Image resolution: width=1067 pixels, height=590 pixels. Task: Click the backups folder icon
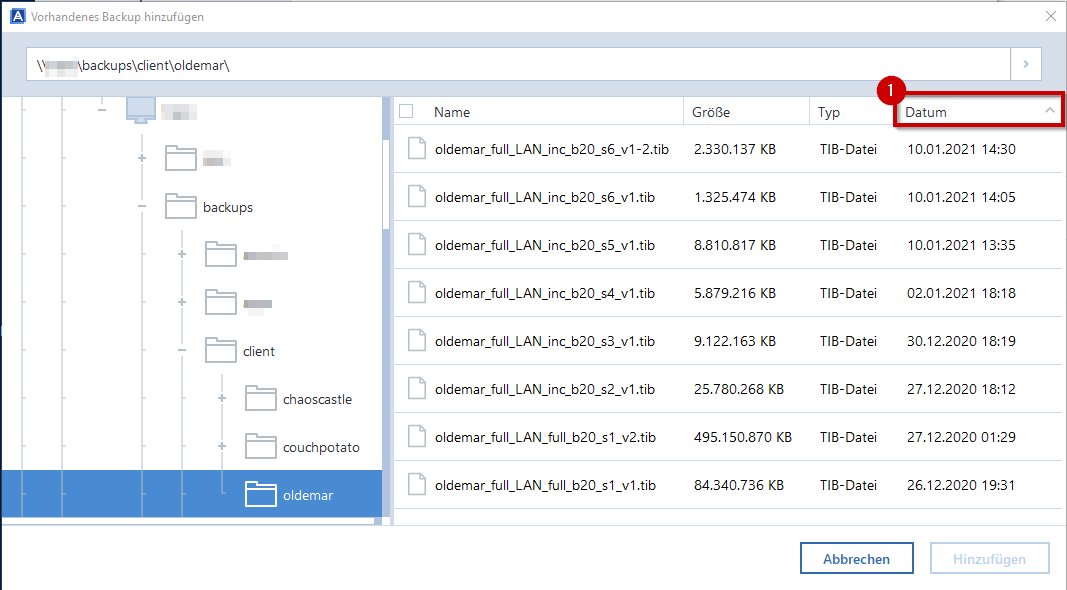click(x=180, y=207)
